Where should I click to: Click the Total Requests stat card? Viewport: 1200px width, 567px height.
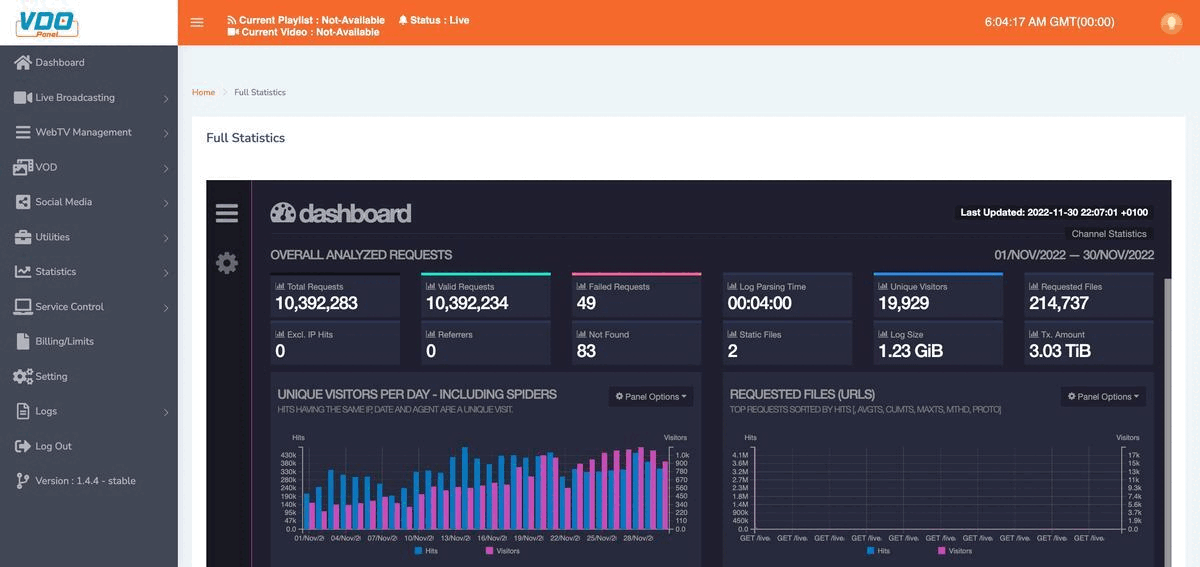(335, 295)
